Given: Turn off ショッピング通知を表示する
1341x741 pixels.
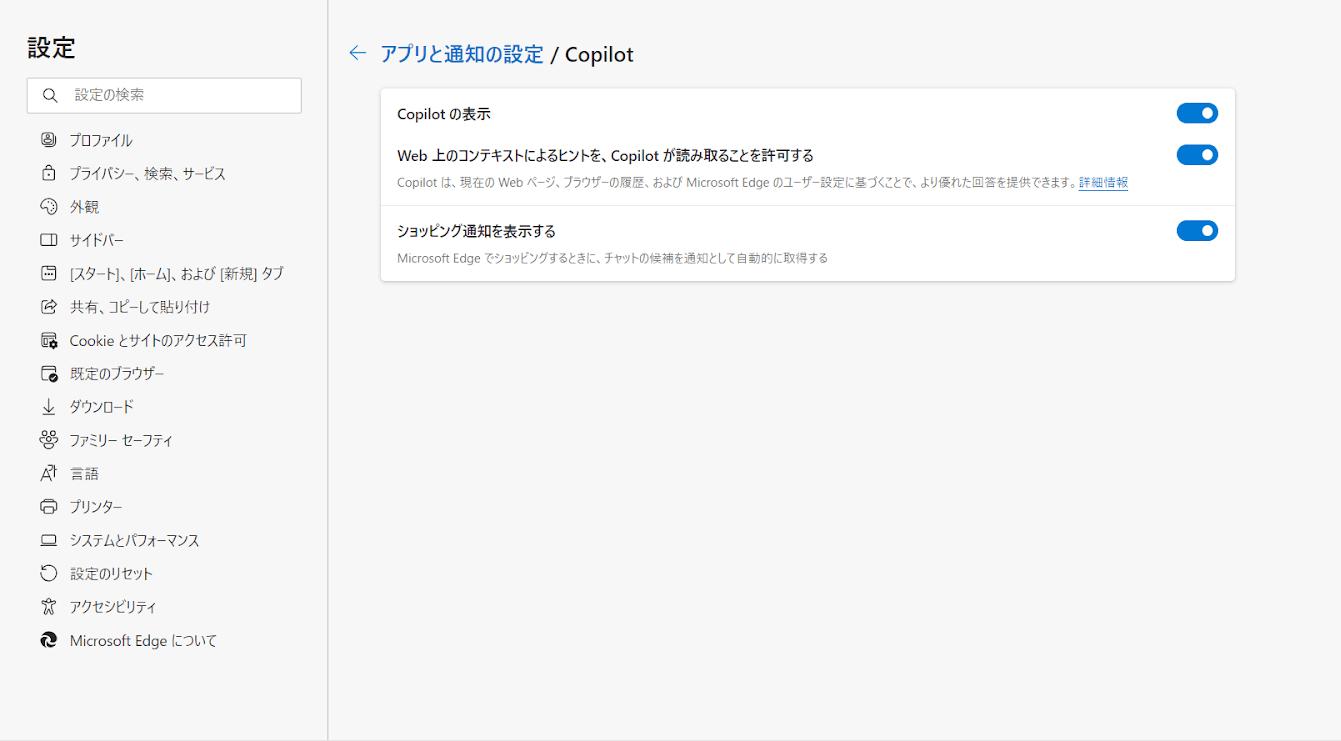Looking at the screenshot, I should [1197, 230].
